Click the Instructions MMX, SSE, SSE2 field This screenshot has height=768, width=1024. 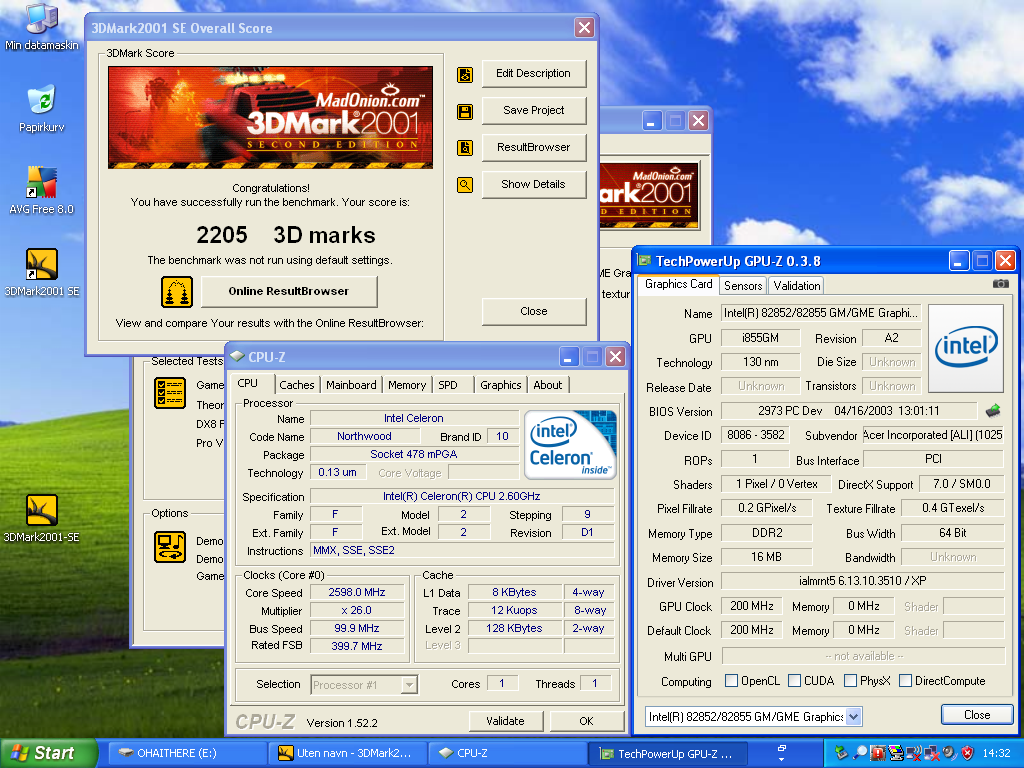pos(462,551)
